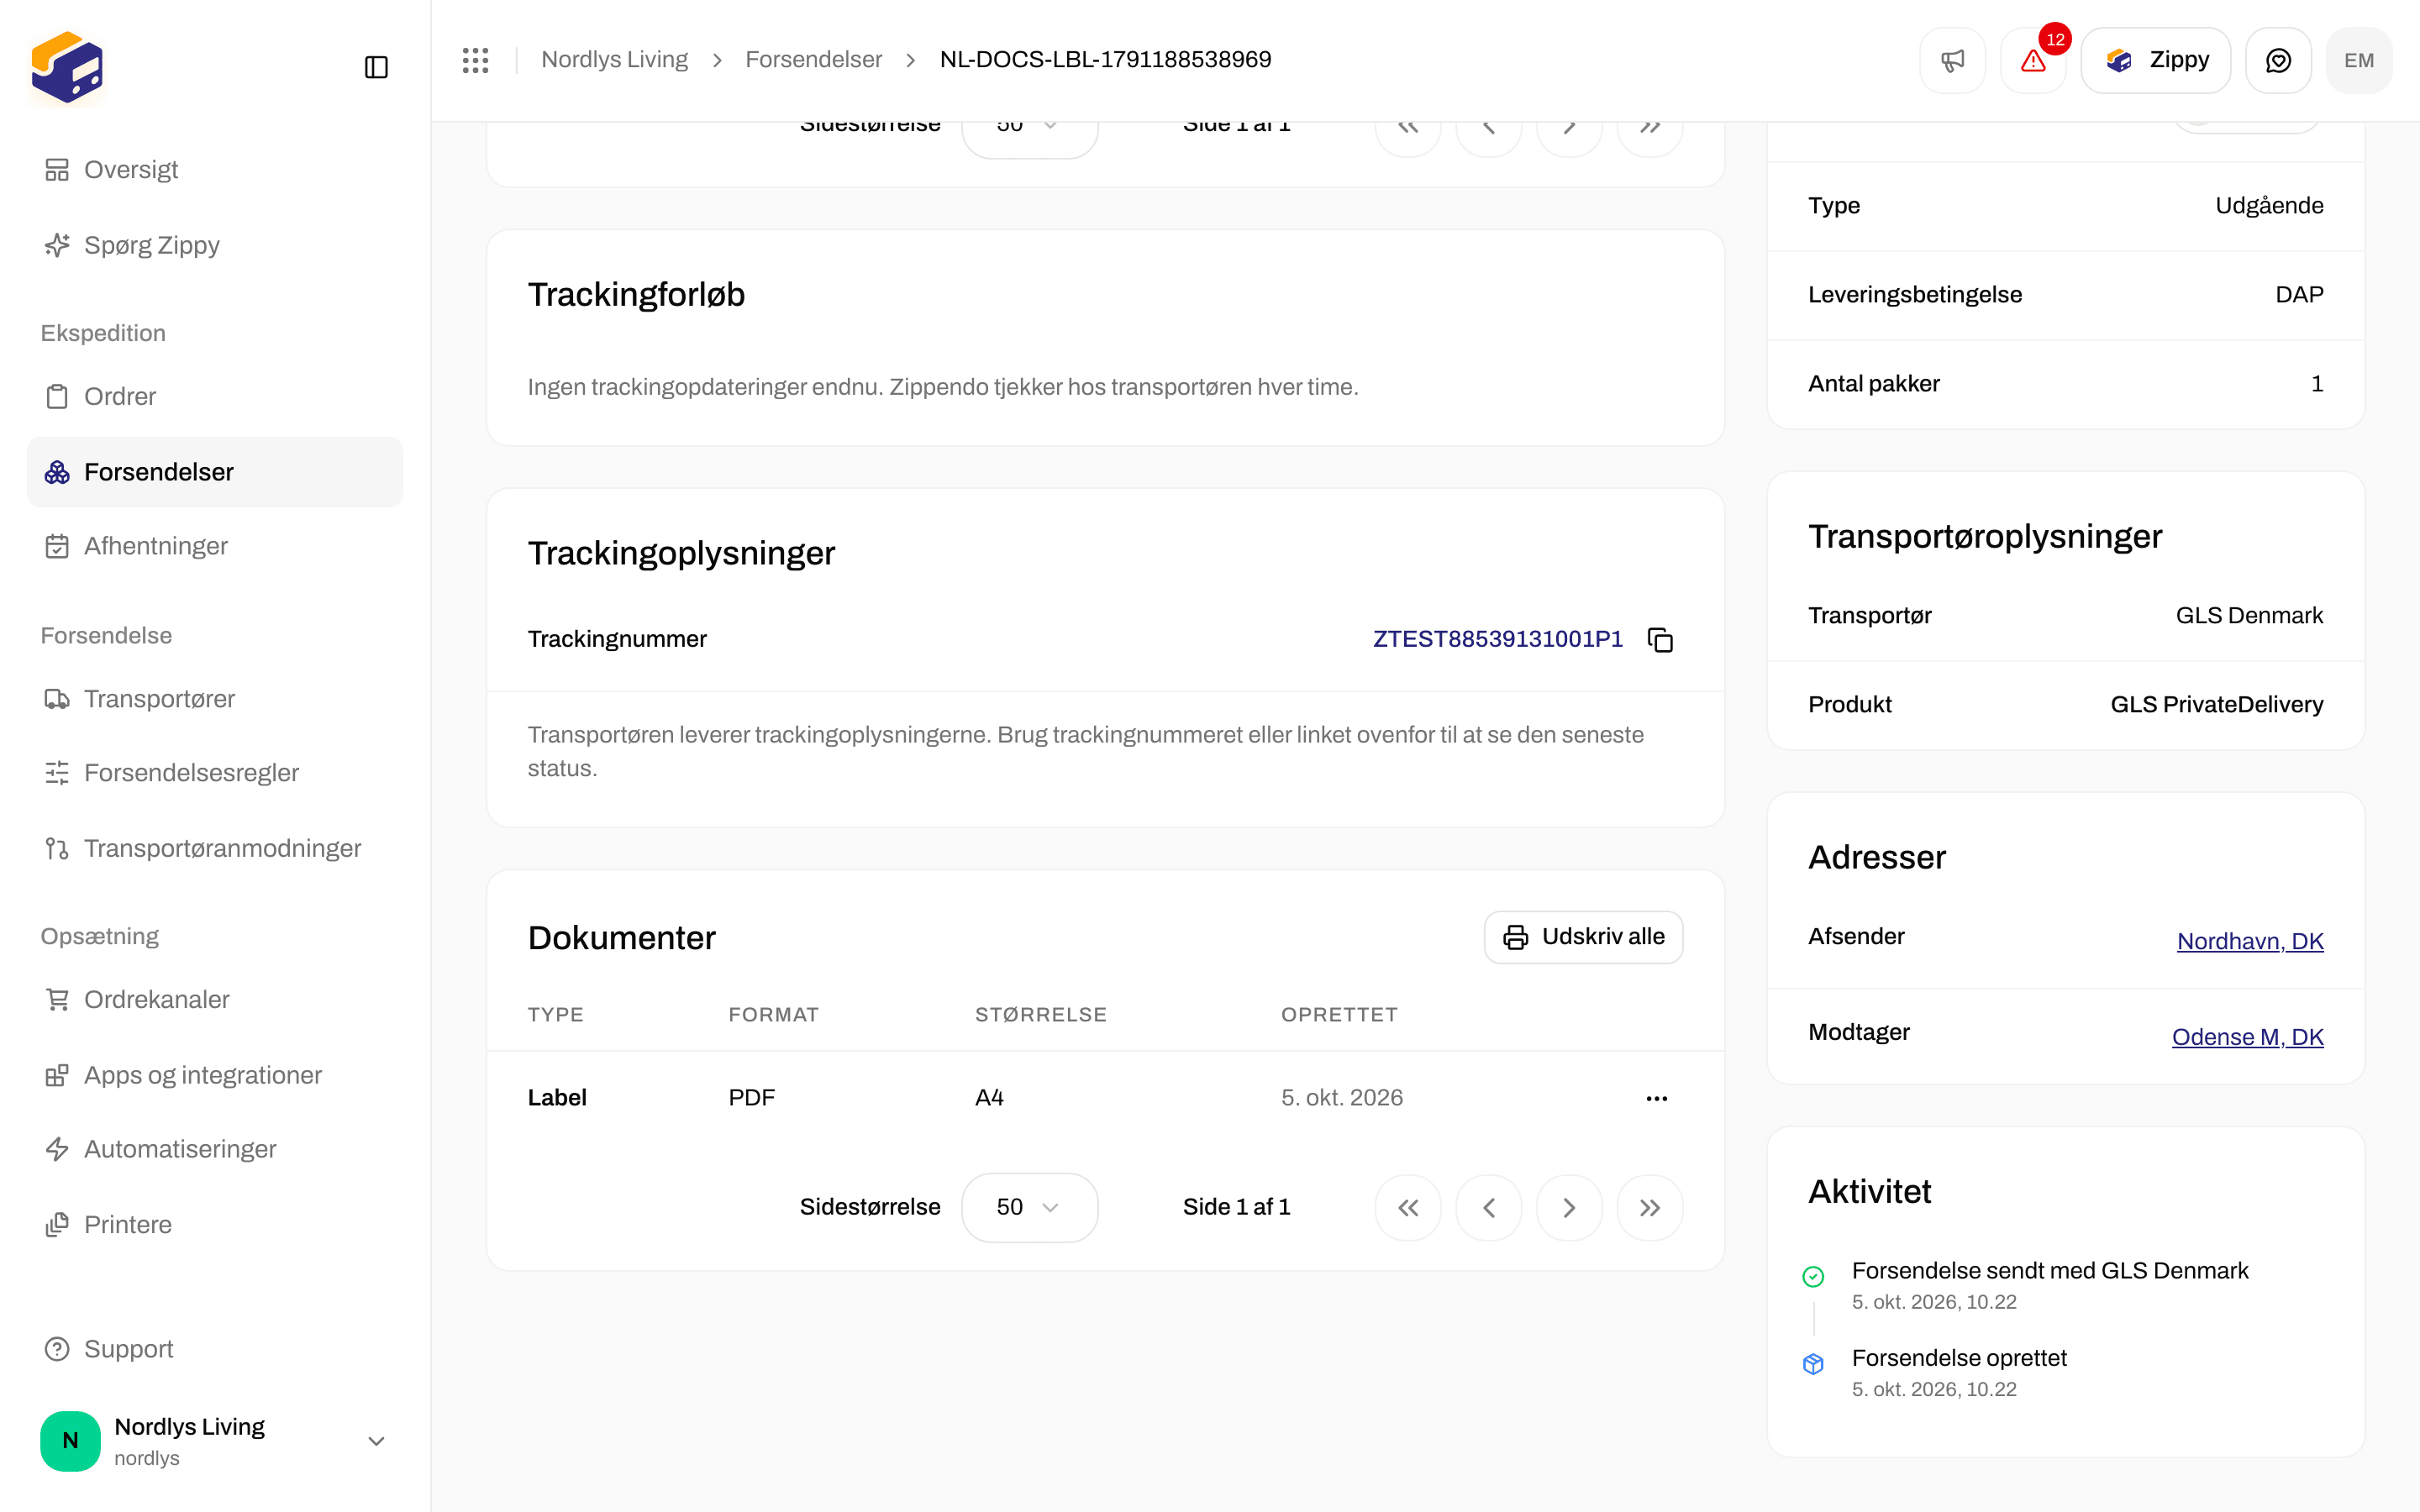Jump to the first documents page
Viewport: 2420px width, 1512px height.
coord(1408,1208)
